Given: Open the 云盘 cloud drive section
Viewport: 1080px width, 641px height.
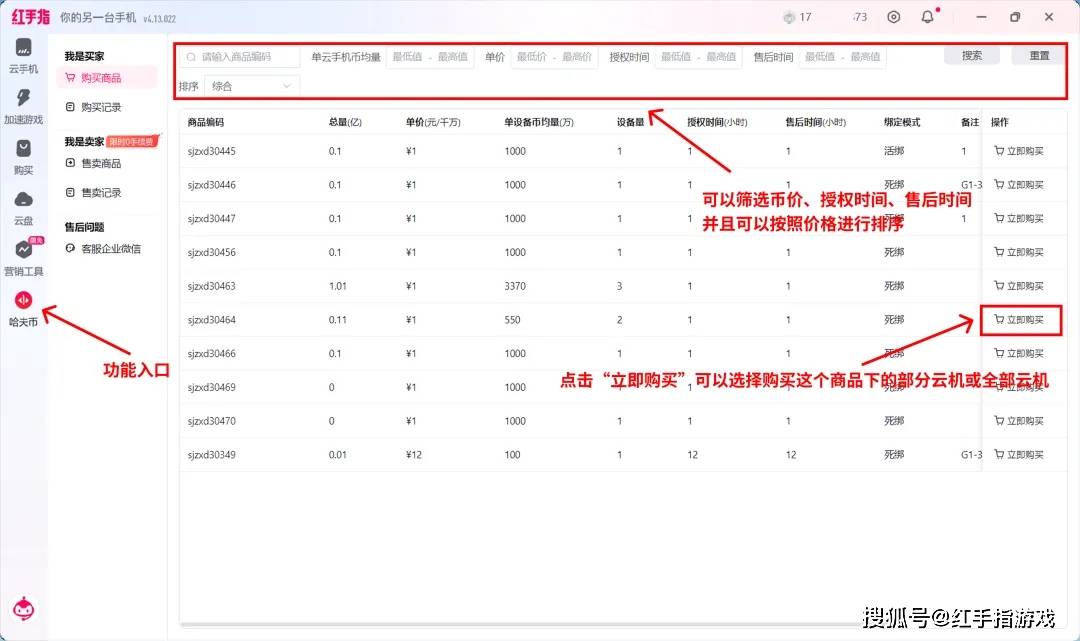Looking at the screenshot, I should click(x=23, y=208).
